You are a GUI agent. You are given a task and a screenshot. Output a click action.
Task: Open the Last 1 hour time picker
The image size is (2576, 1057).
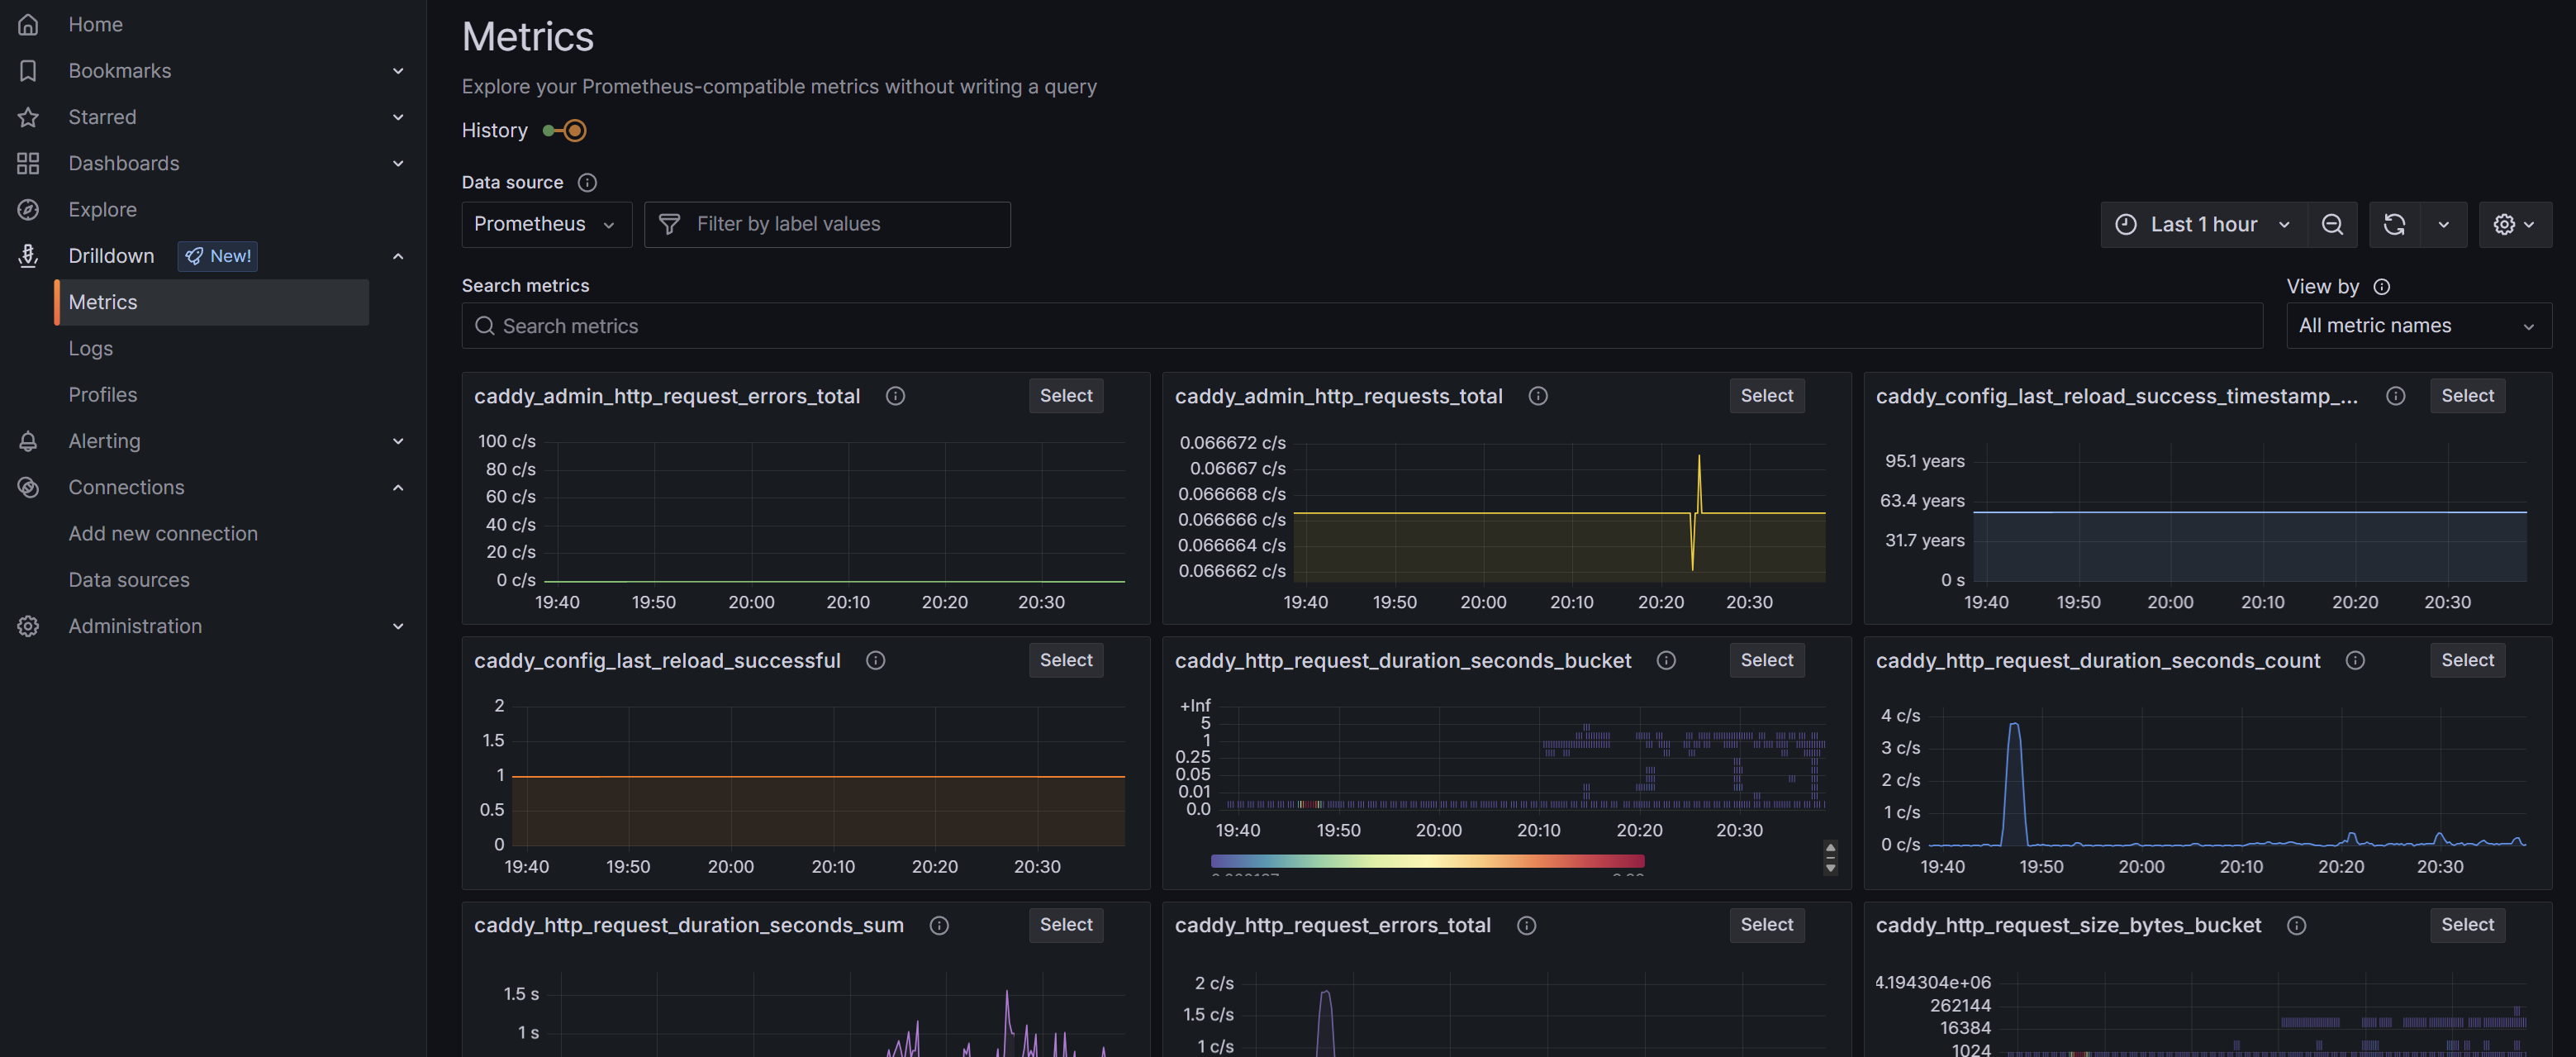(2203, 225)
